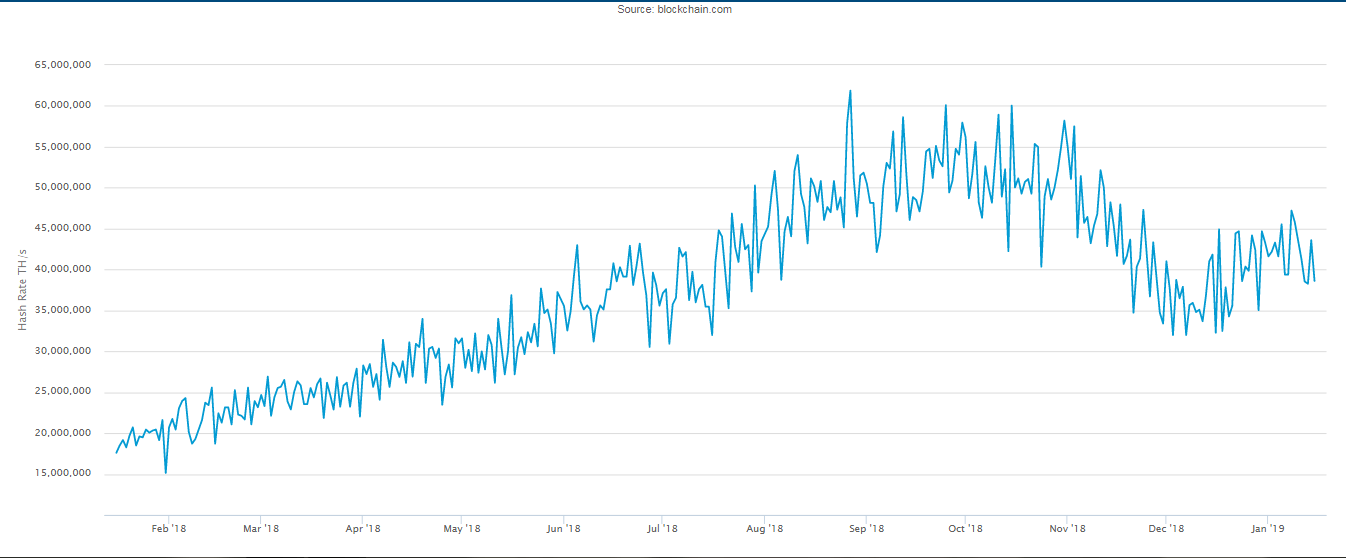Click the blockchain.com source link

(x=694, y=9)
